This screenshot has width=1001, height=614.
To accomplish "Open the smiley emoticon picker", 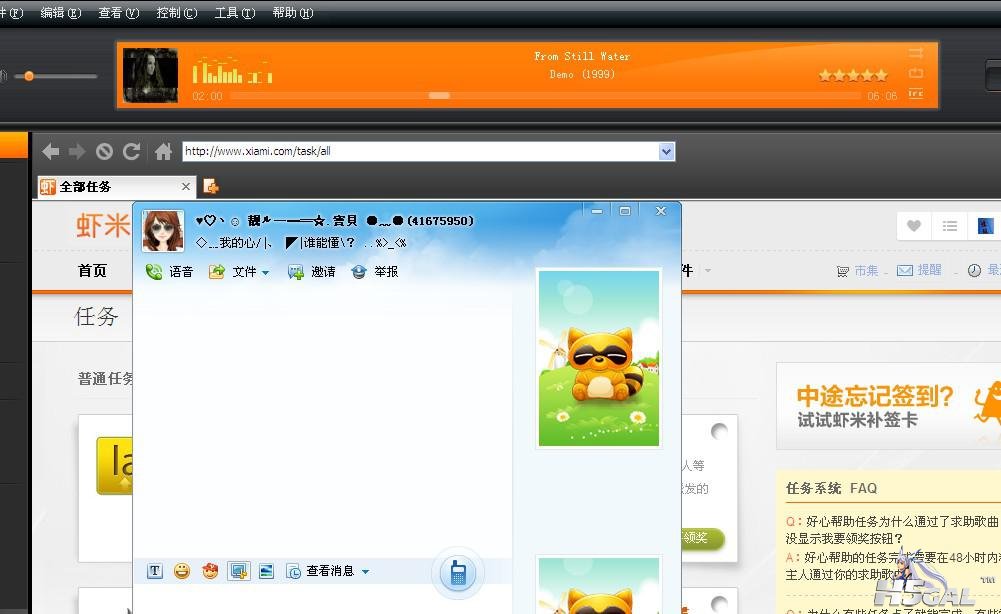I will 182,571.
